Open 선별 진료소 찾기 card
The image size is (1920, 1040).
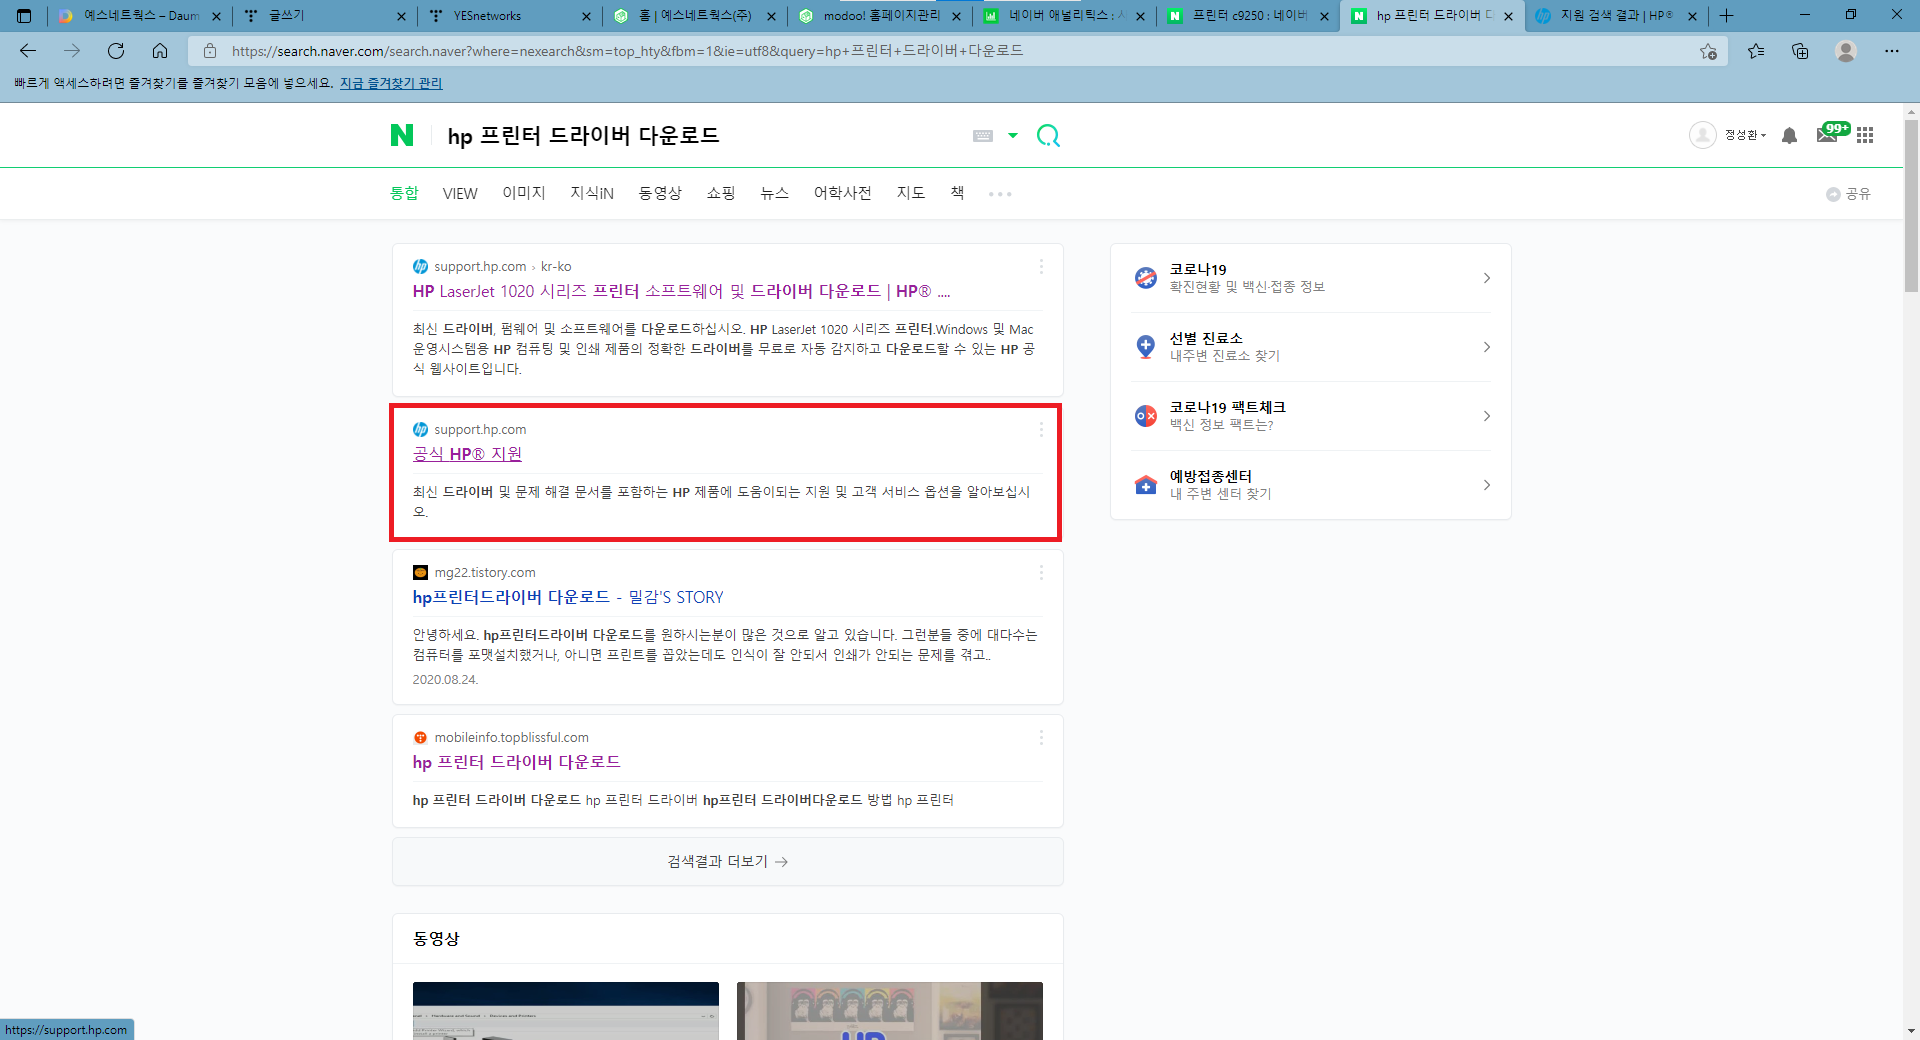1311,347
